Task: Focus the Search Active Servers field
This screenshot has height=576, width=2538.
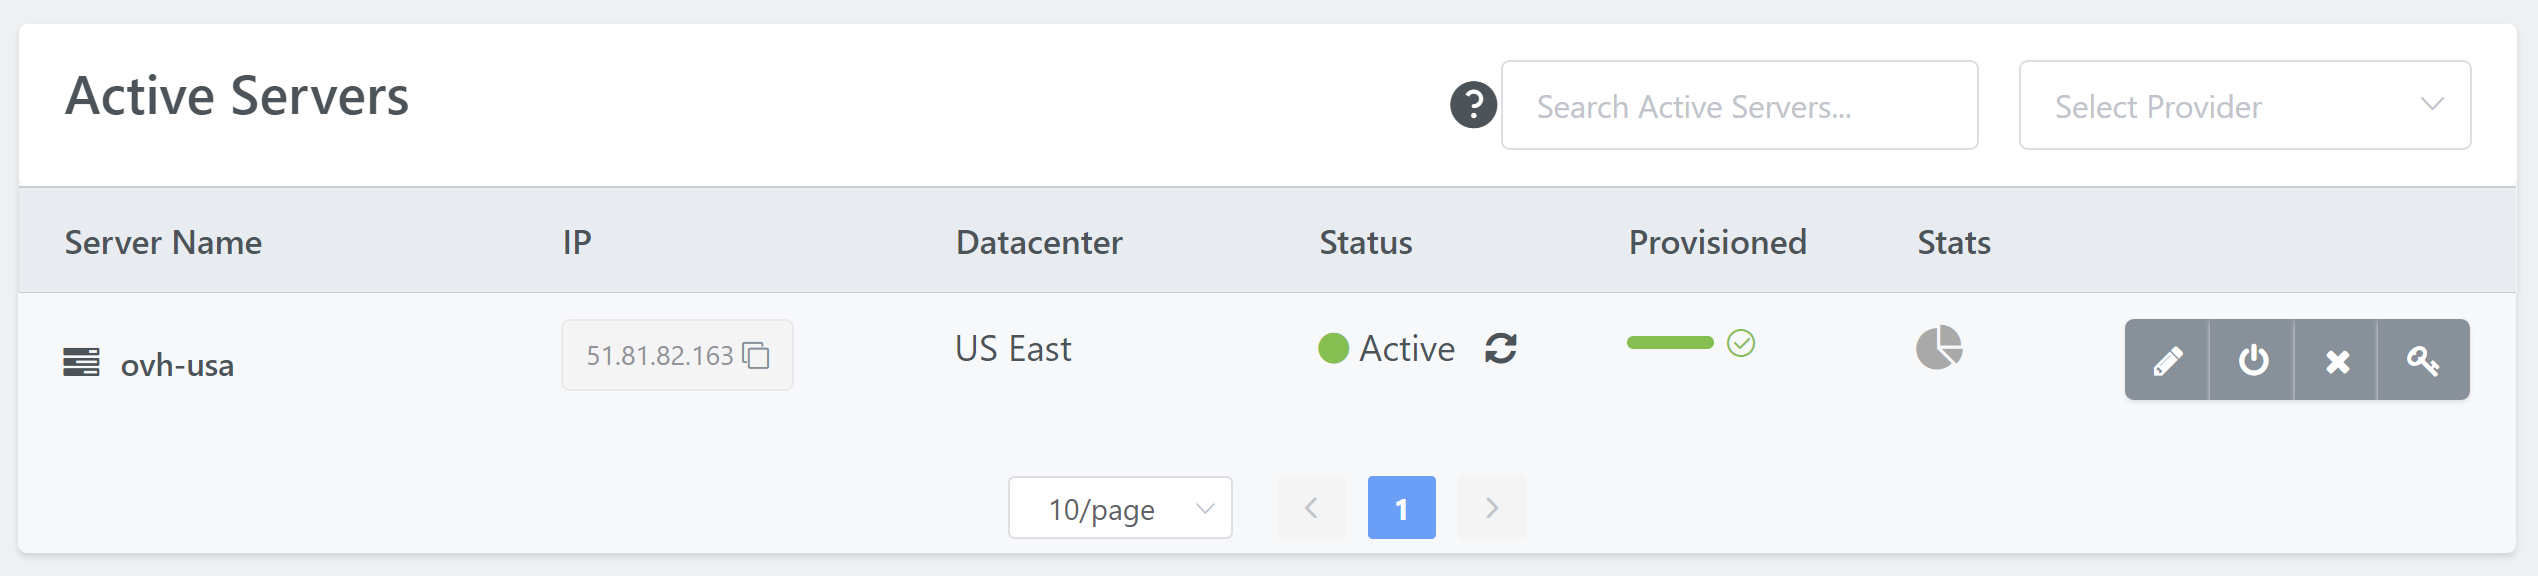Action: click(x=1740, y=105)
